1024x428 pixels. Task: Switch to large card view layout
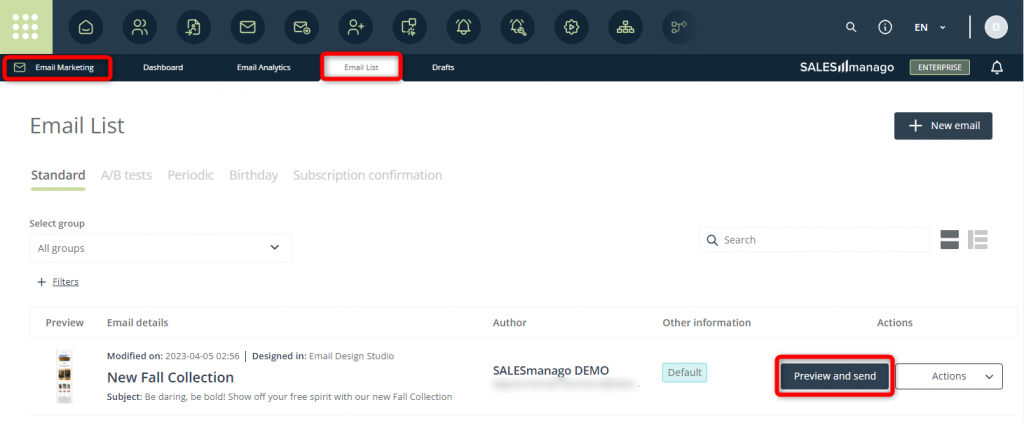950,240
